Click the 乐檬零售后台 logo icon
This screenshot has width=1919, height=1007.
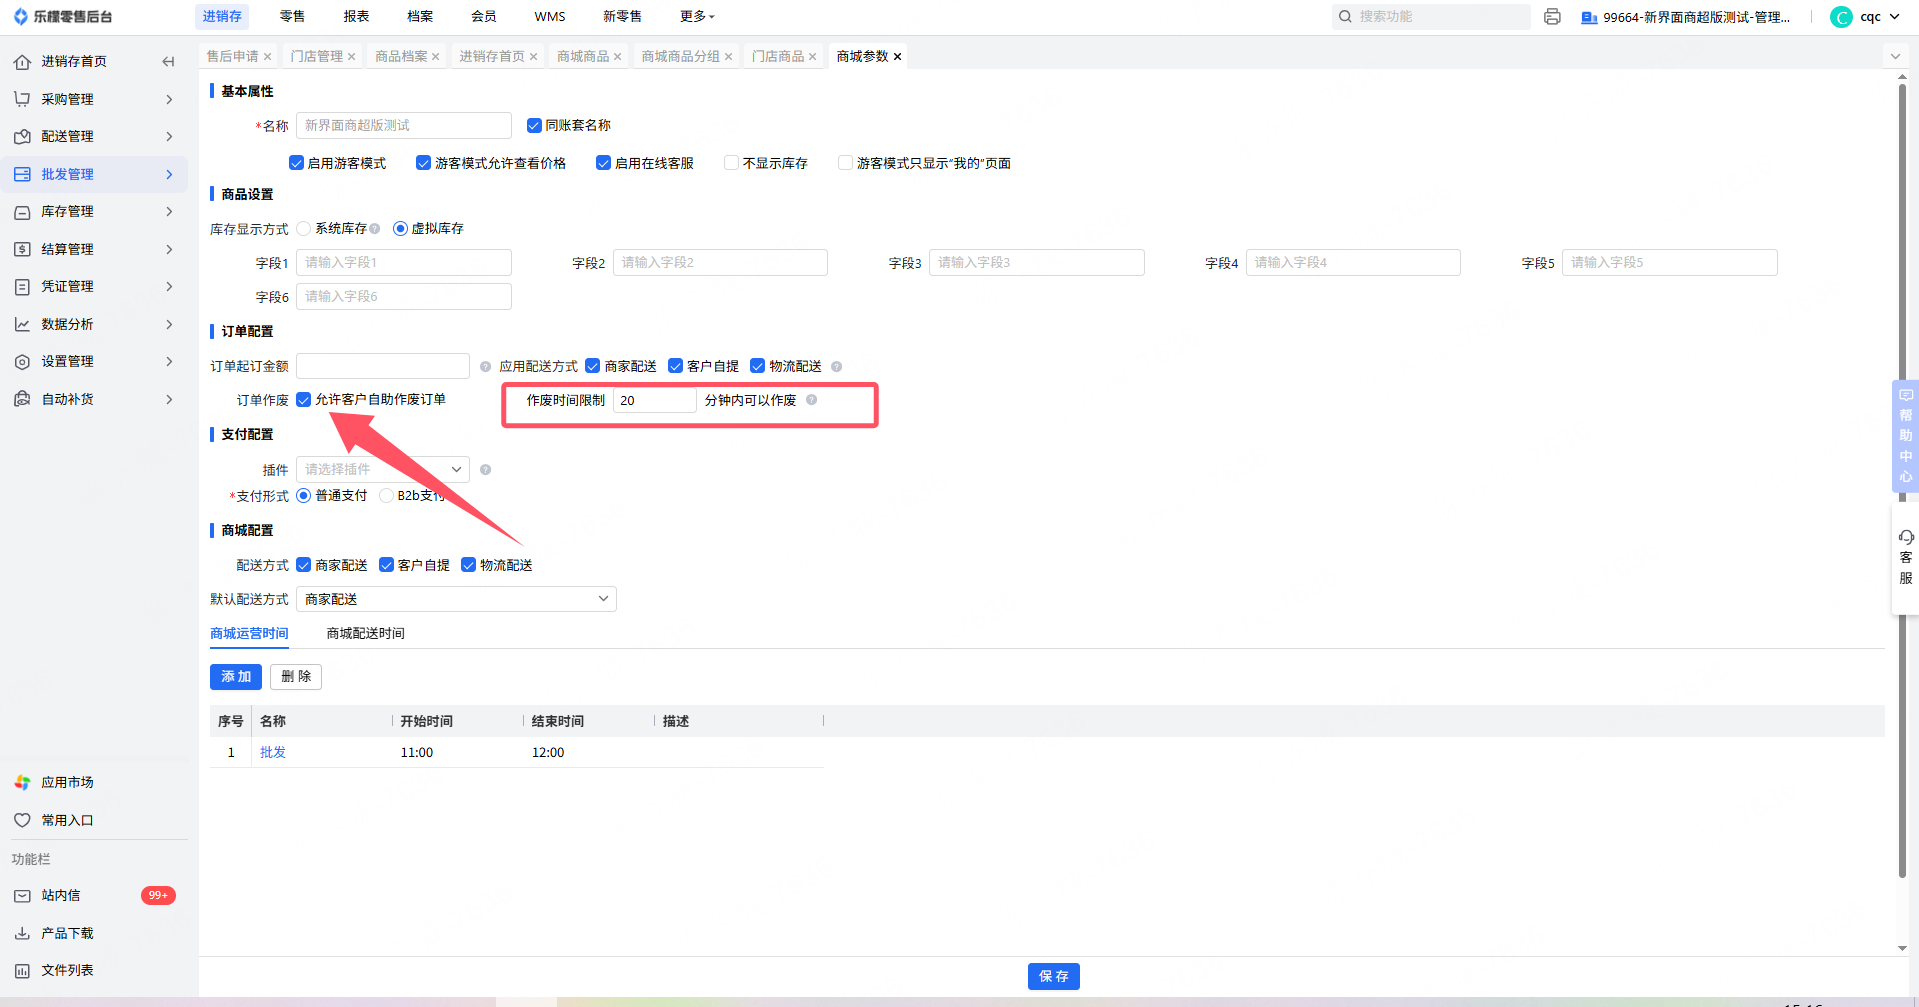(21, 16)
